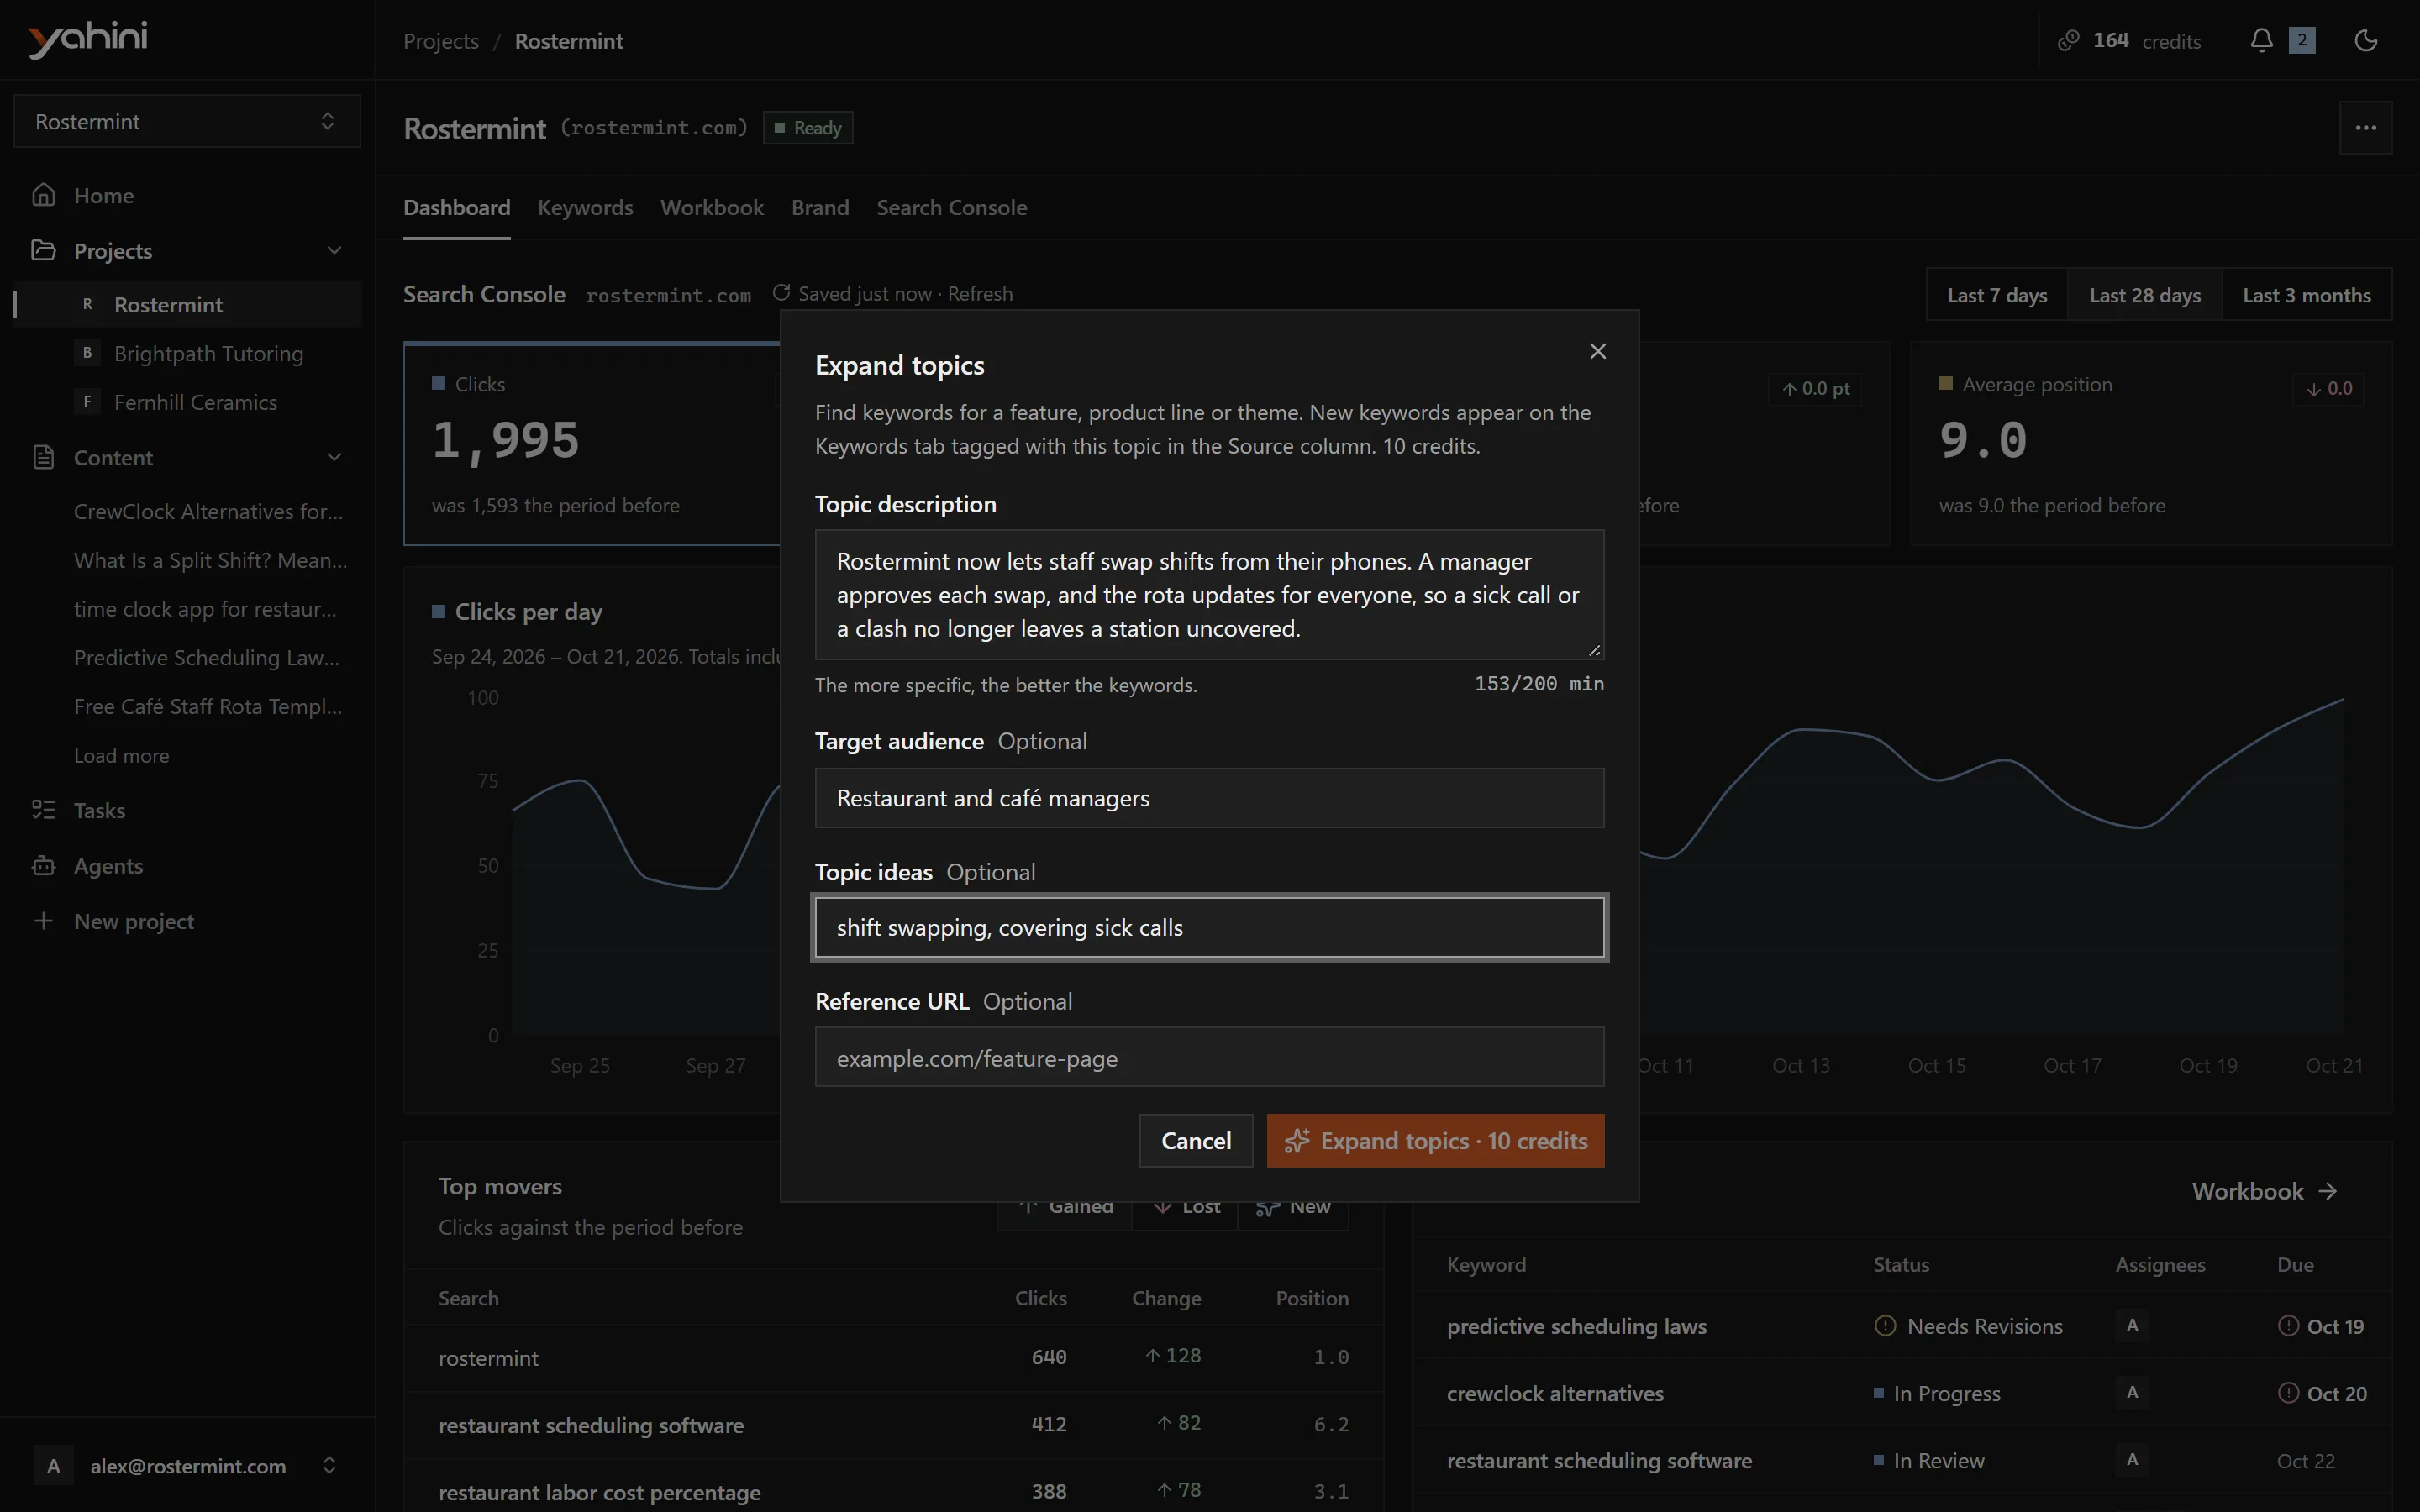This screenshot has width=2420, height=1512.
Task: Click Load more in Content list
Action: [x=121, y=755]
